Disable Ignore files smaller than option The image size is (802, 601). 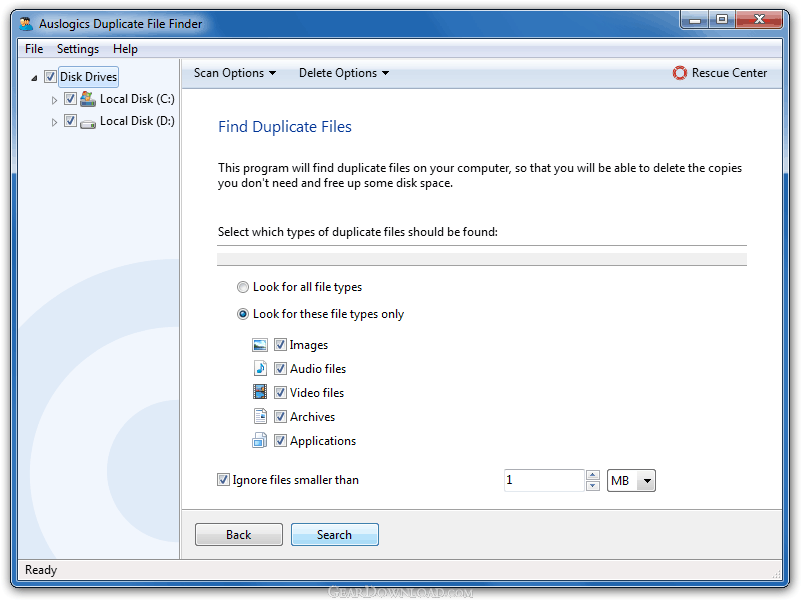223,480
